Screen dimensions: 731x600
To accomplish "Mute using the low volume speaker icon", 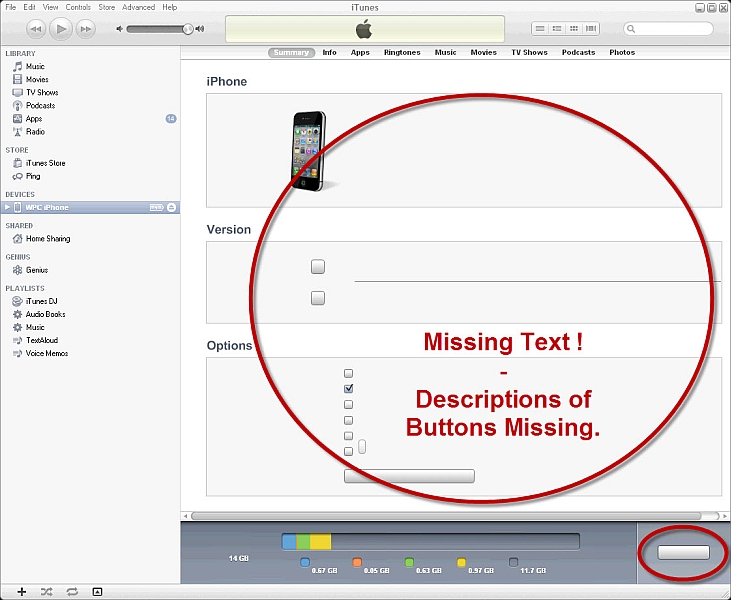I will point(119,29).
